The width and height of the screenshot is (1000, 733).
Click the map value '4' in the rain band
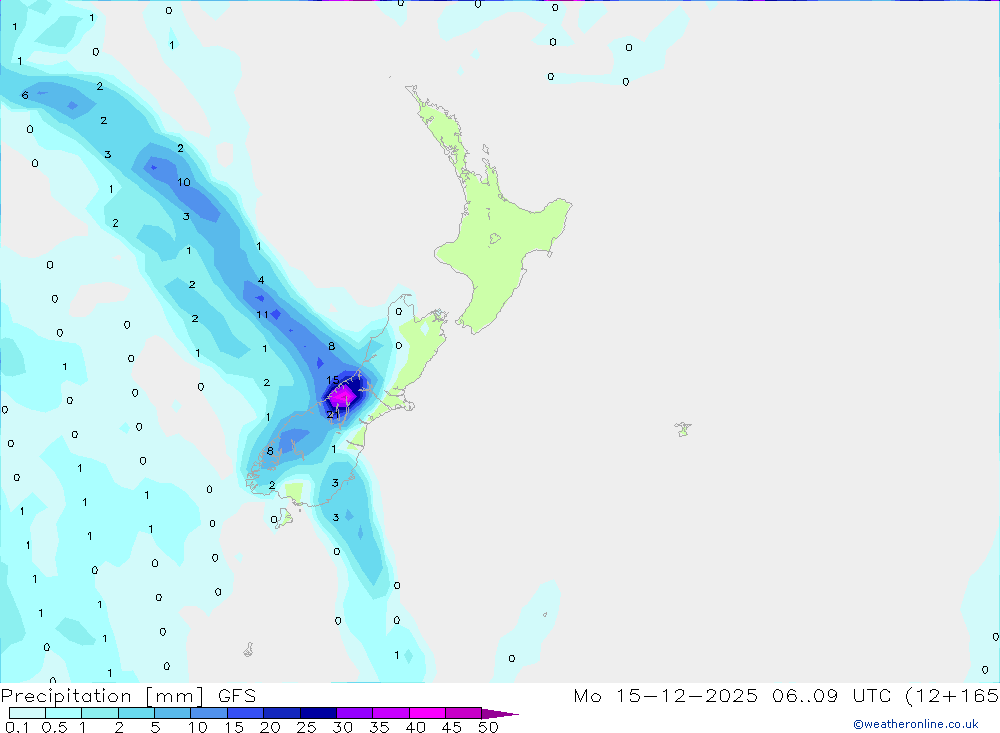(261, 280)
